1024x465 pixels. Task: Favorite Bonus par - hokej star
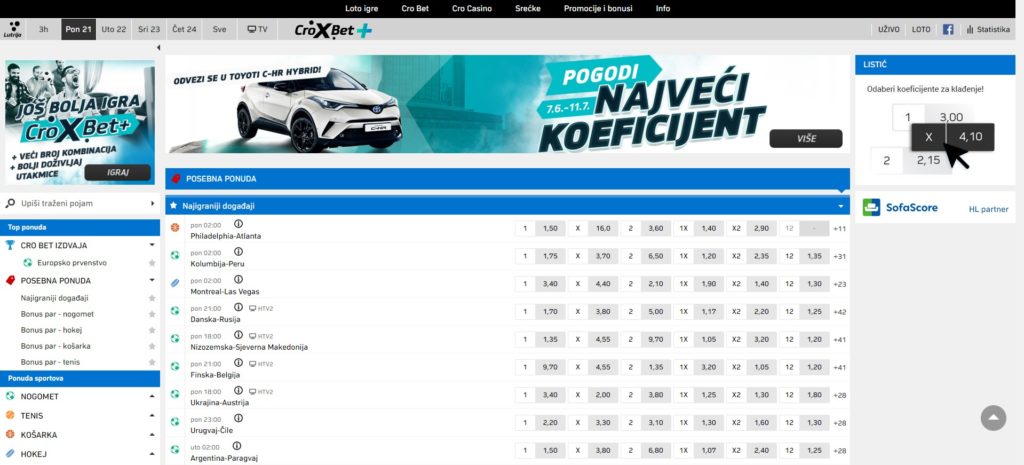(x=152, y=330)
